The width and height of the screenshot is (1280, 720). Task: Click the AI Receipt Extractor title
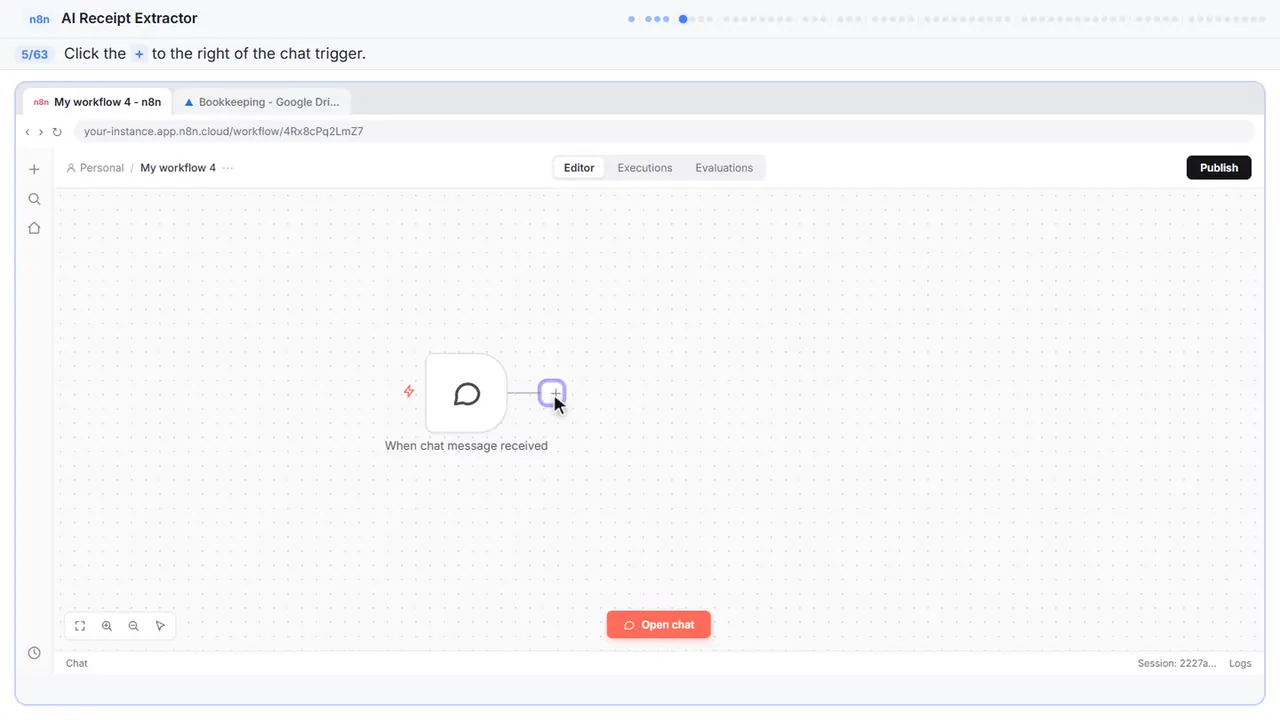click(129, 18)
